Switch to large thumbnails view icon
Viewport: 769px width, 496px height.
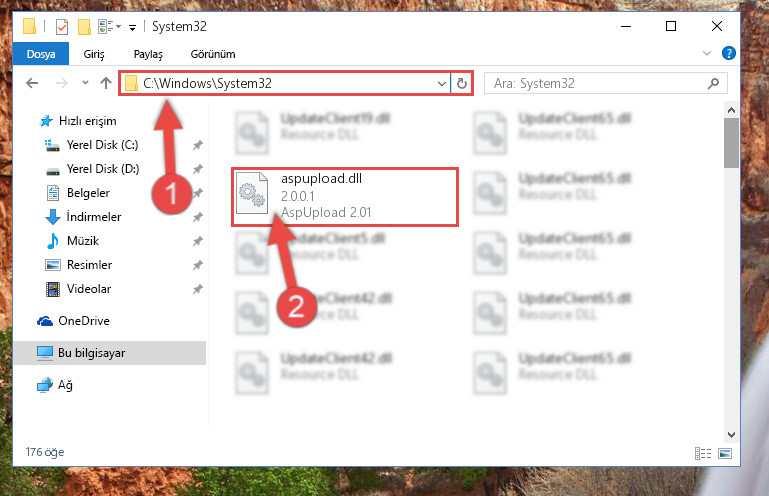725,453
